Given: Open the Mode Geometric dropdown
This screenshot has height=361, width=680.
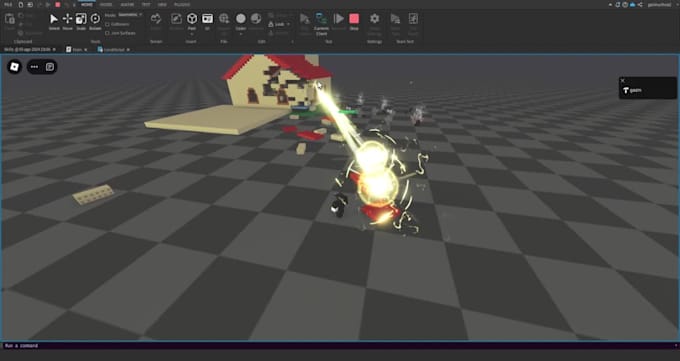Looking at the screenshot, I should tap(130, 15).
